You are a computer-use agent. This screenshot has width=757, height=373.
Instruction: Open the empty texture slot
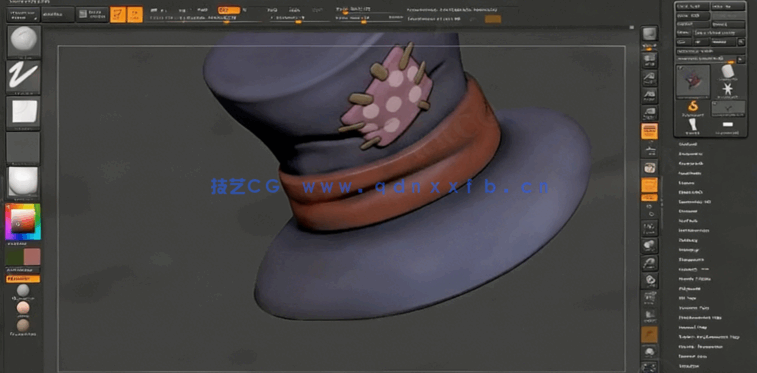(24, 148)
